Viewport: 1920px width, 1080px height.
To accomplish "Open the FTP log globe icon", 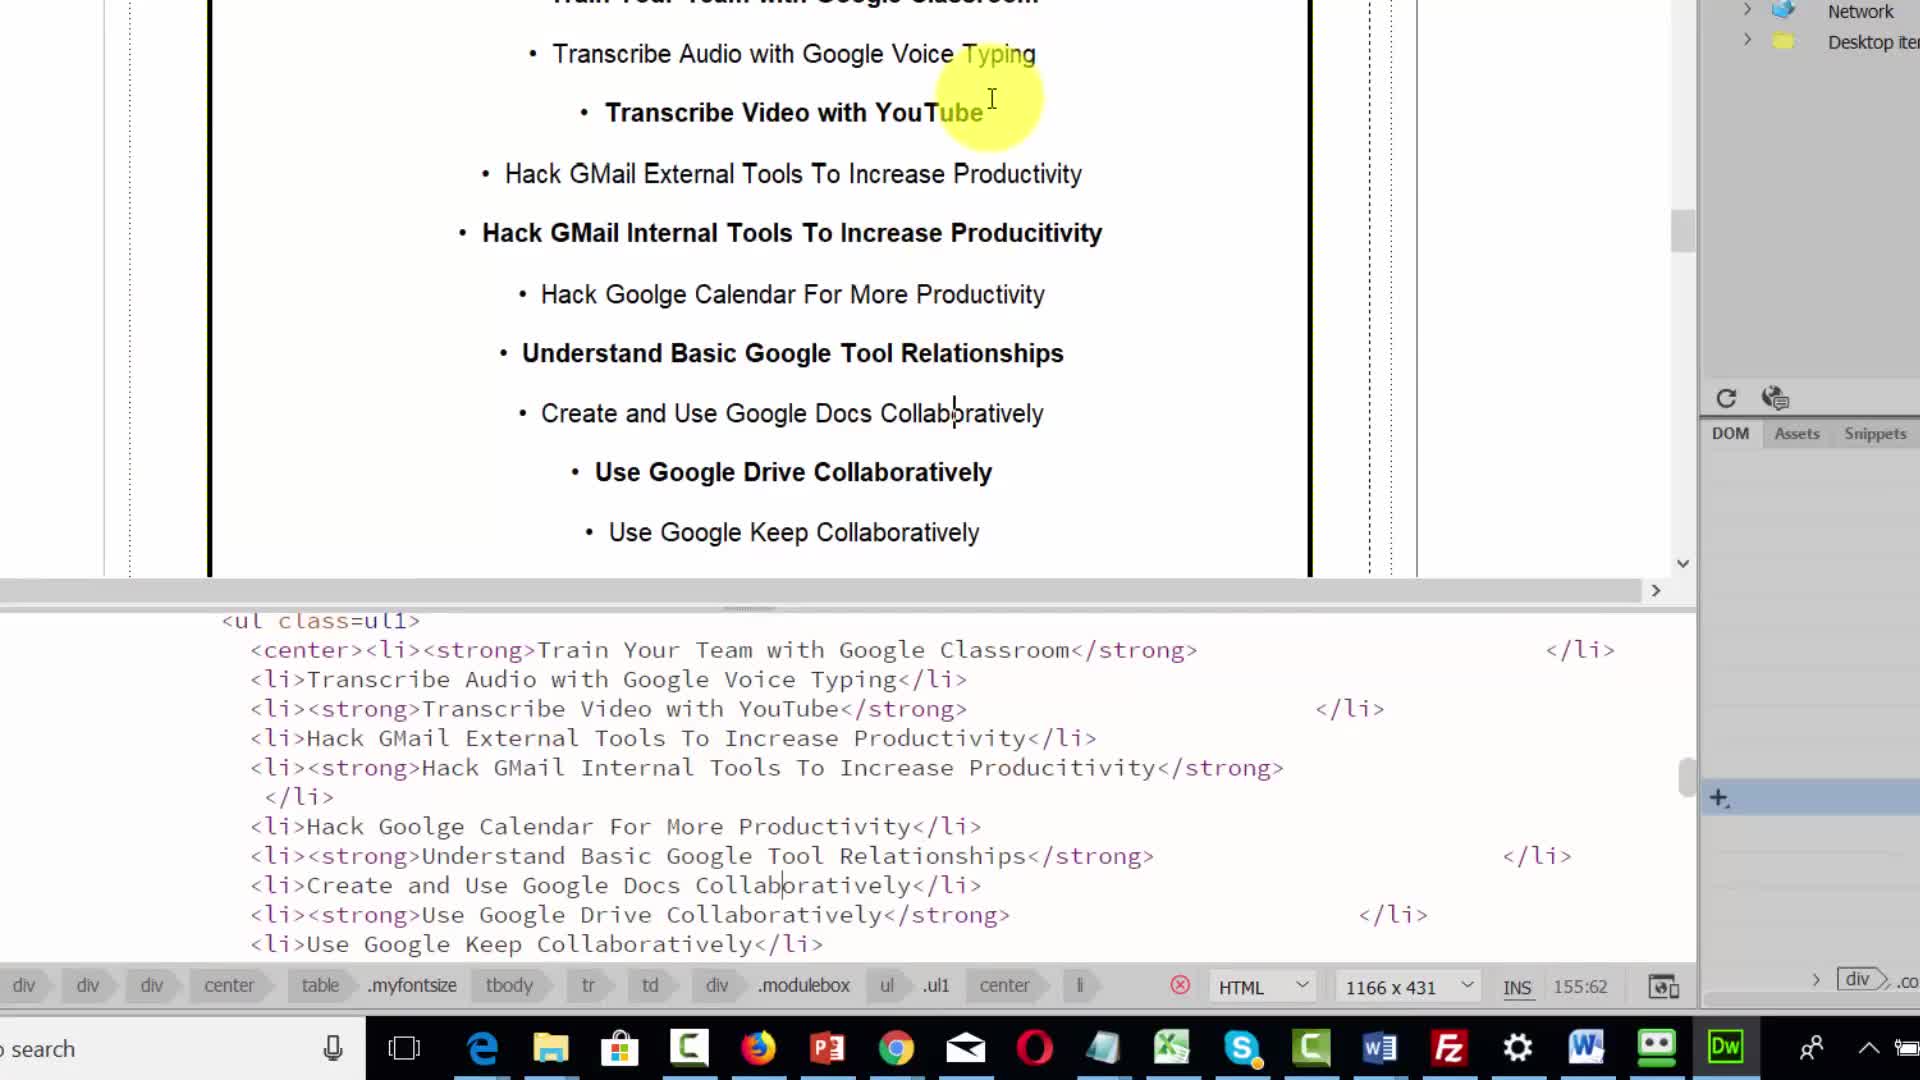I will point(1775,398).
